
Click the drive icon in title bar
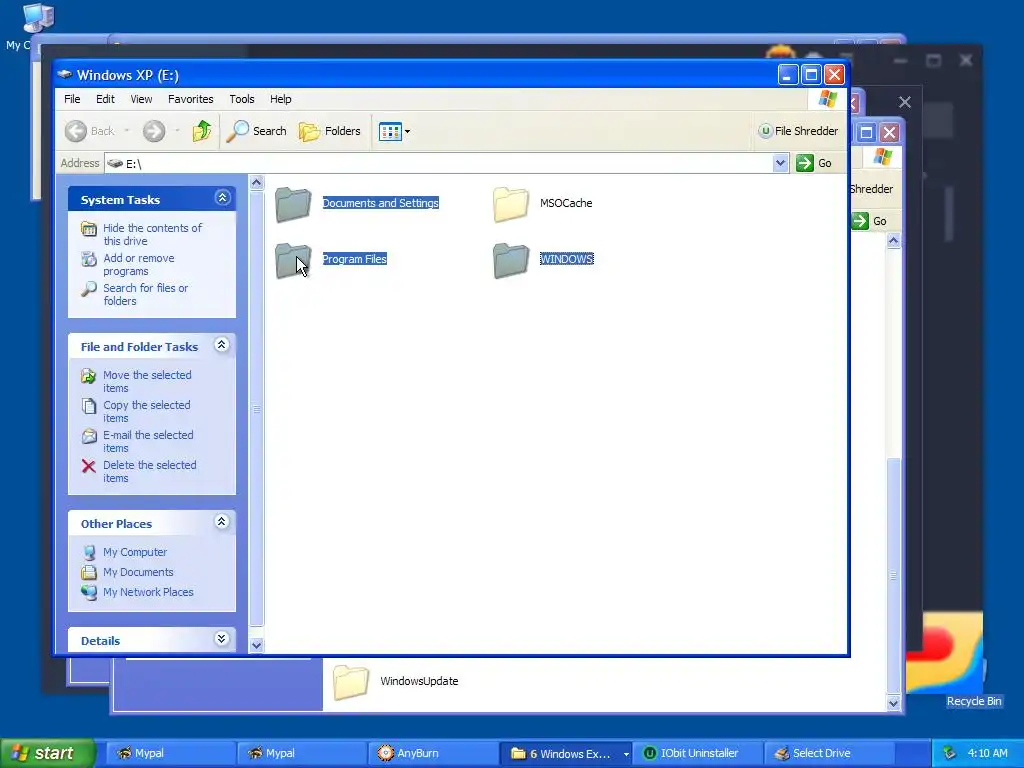(x=65, y=74)
